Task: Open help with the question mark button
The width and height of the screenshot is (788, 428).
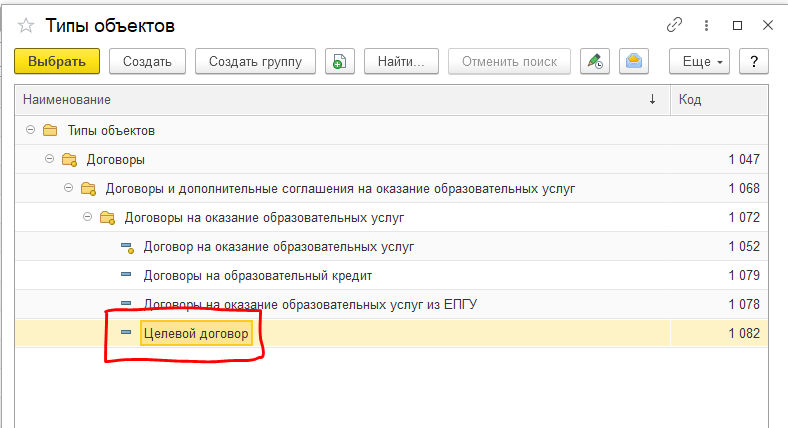Action: (753, 61)
